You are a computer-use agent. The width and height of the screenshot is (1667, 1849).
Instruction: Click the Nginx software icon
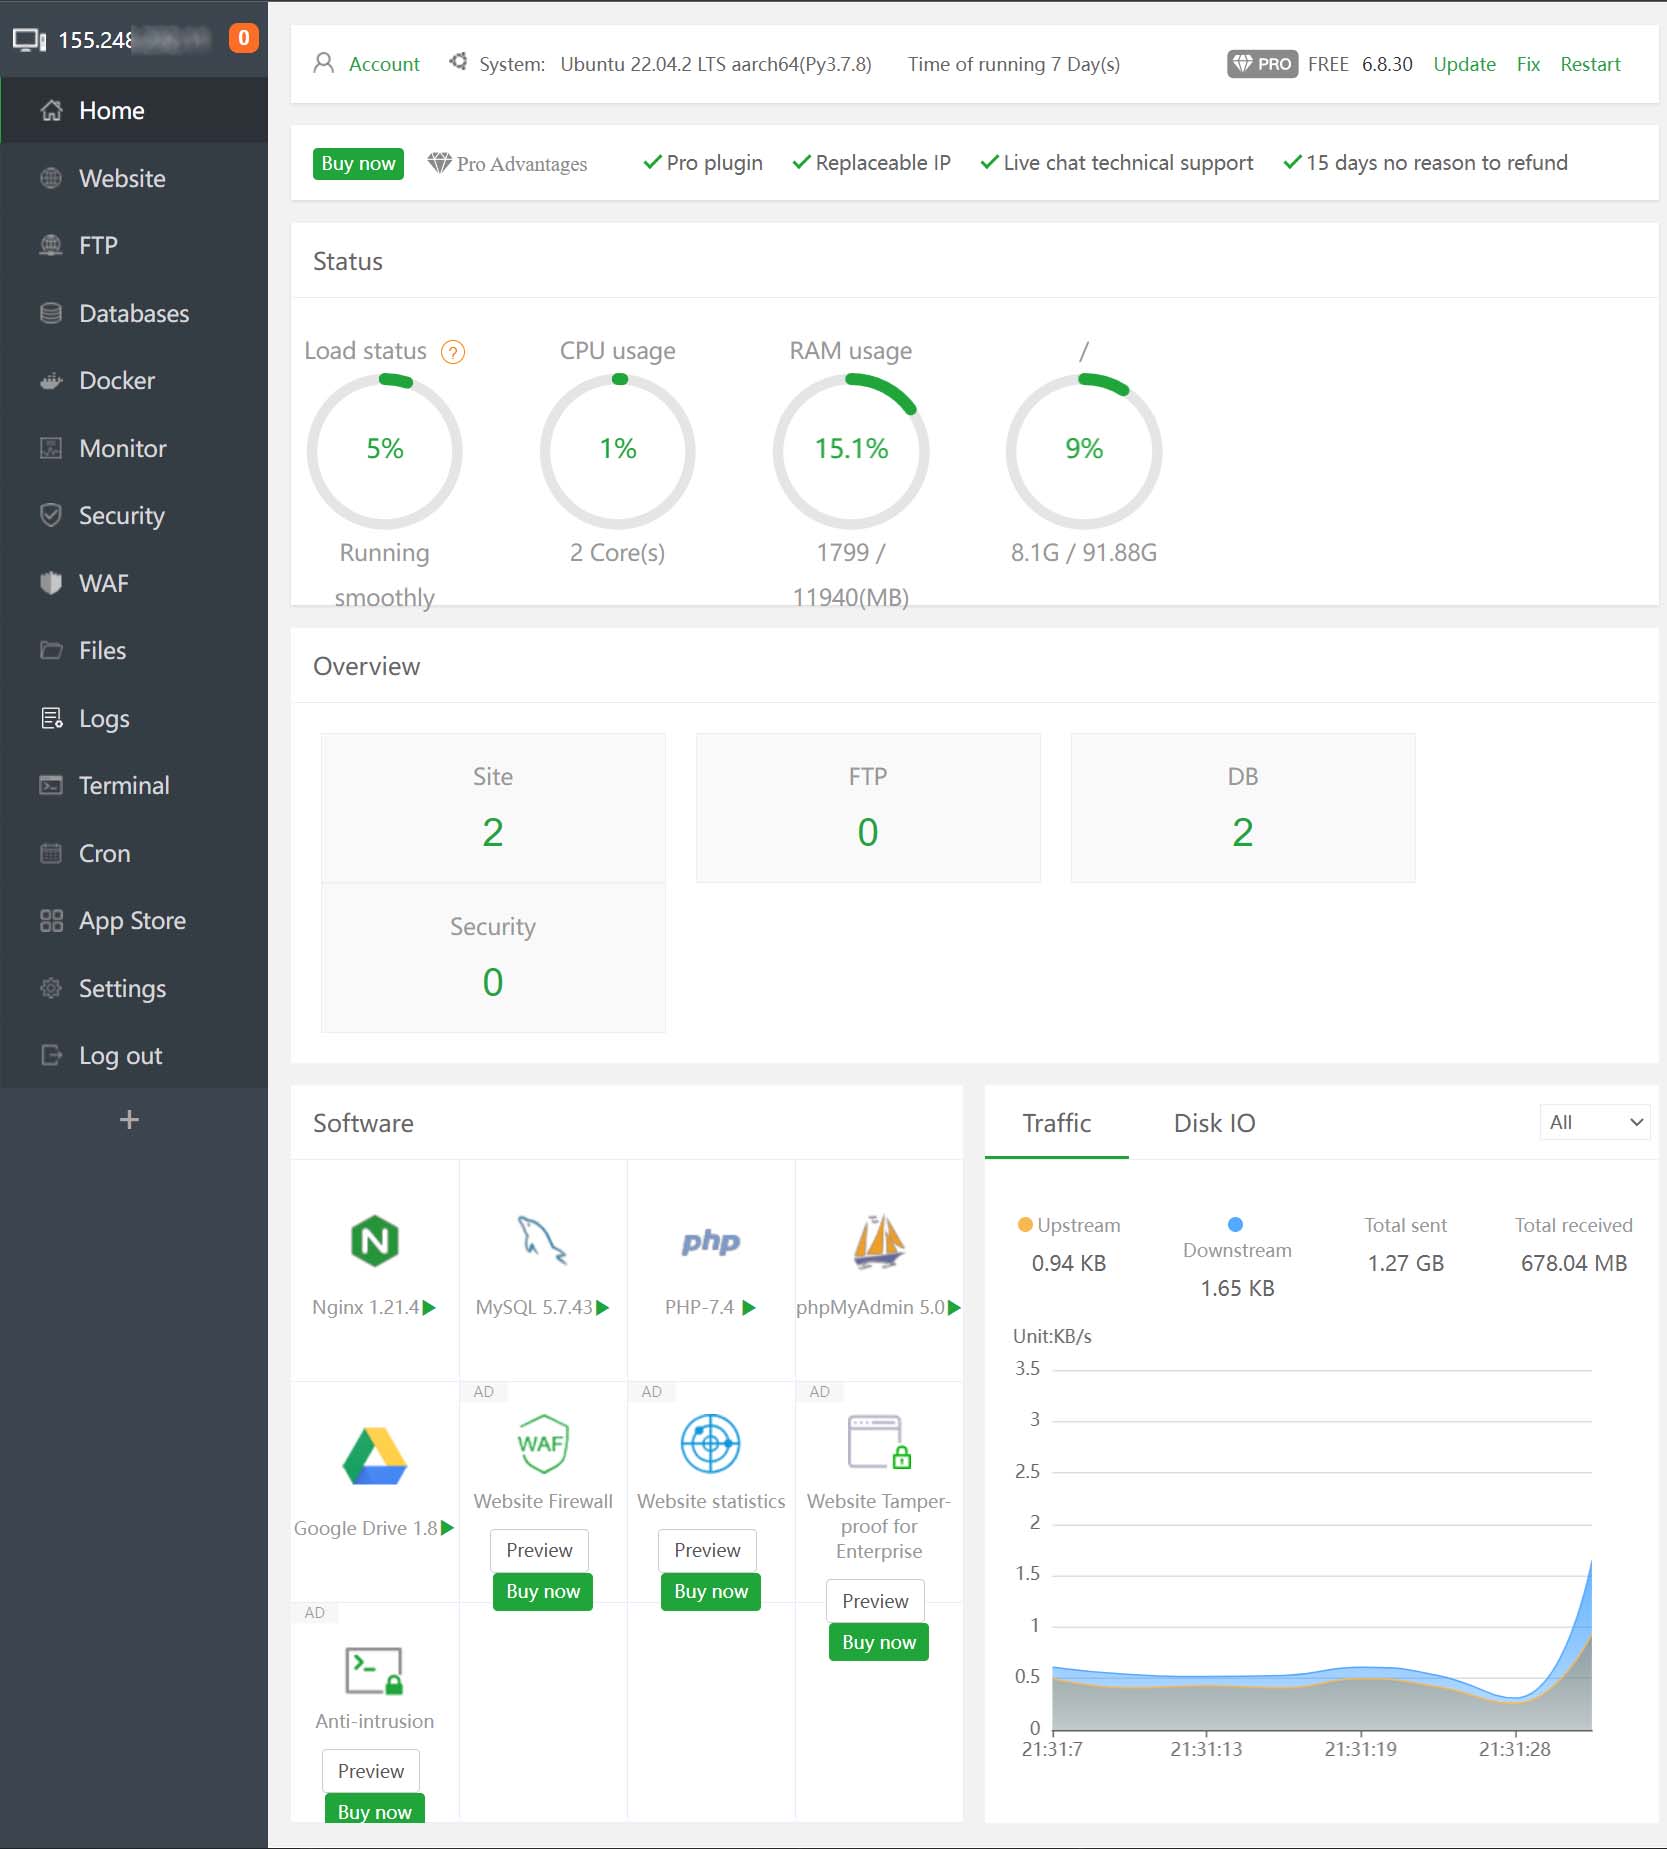(374, 1241)
